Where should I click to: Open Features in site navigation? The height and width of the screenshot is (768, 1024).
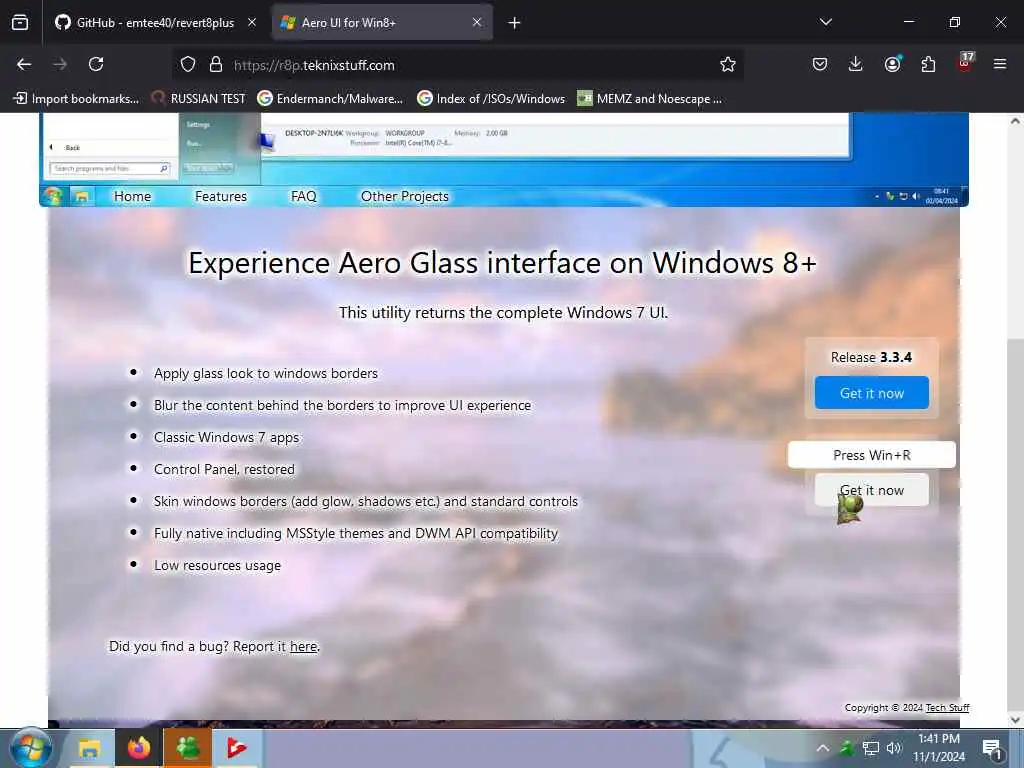[221, 196]
